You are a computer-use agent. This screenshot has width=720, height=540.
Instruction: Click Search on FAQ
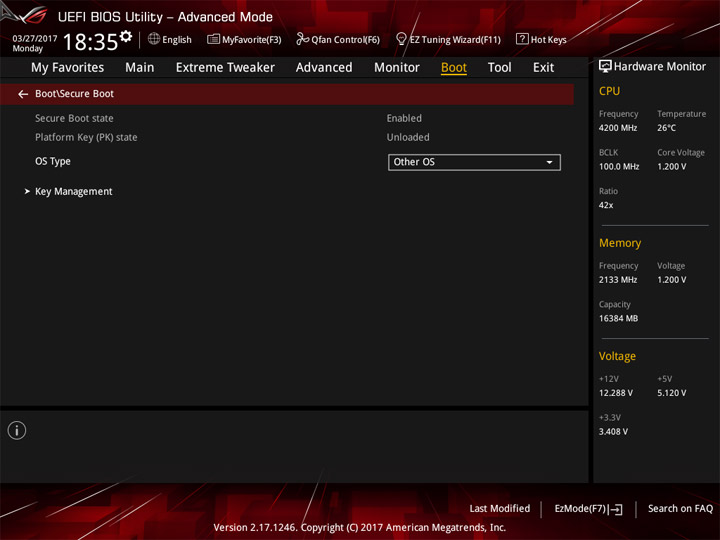coord(680,508)
